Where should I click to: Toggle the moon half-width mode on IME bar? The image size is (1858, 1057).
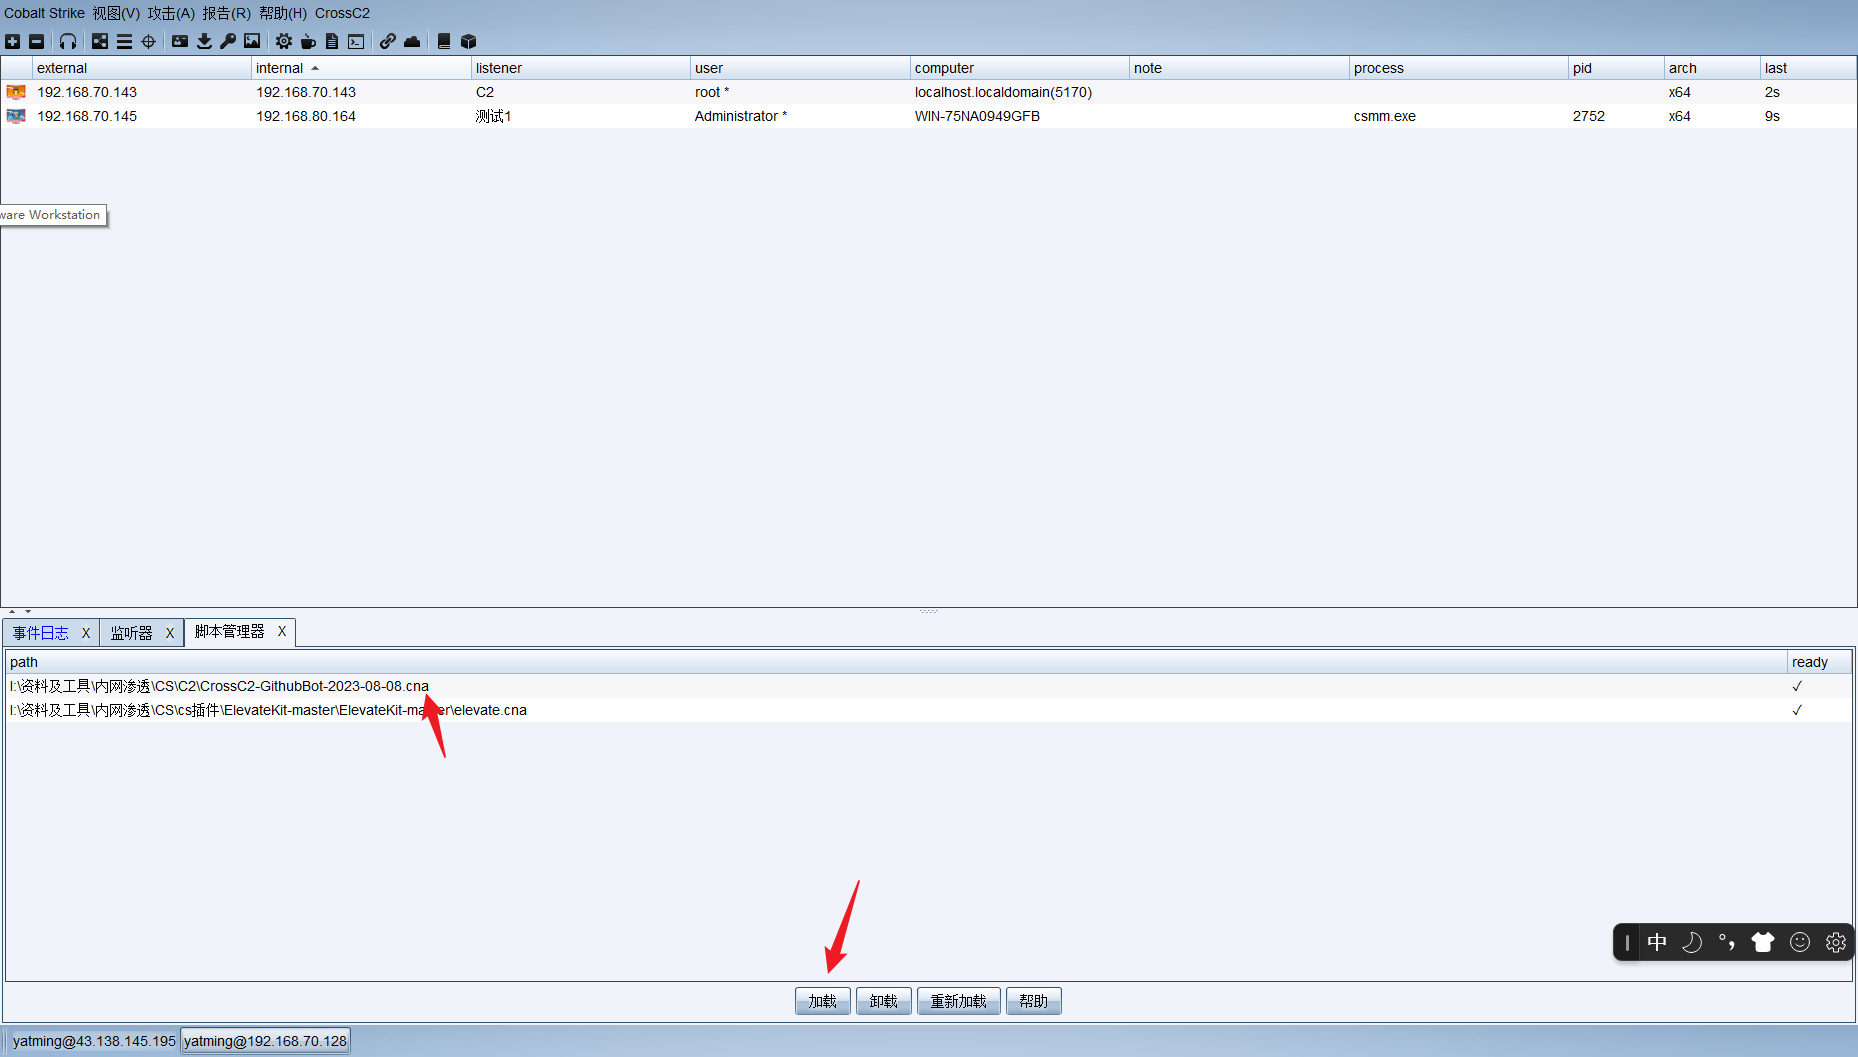tap(1692, 942)
